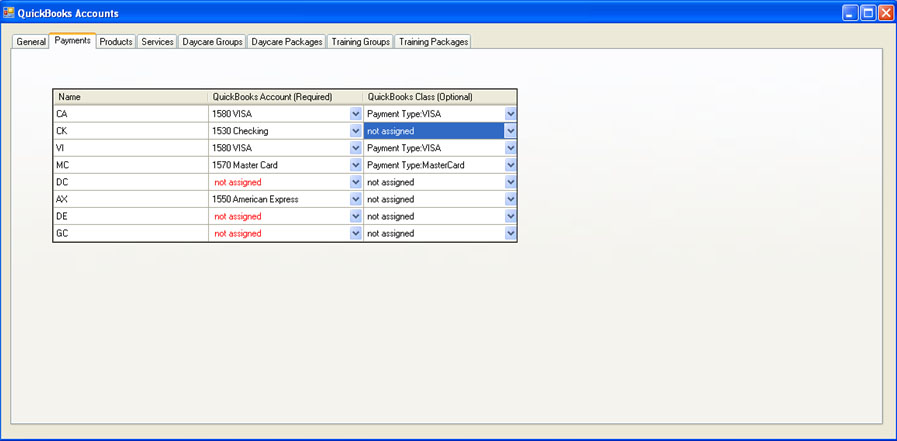
Task: Click Payment Type:VISA class in VI row
Action: (x=404, y=148)
